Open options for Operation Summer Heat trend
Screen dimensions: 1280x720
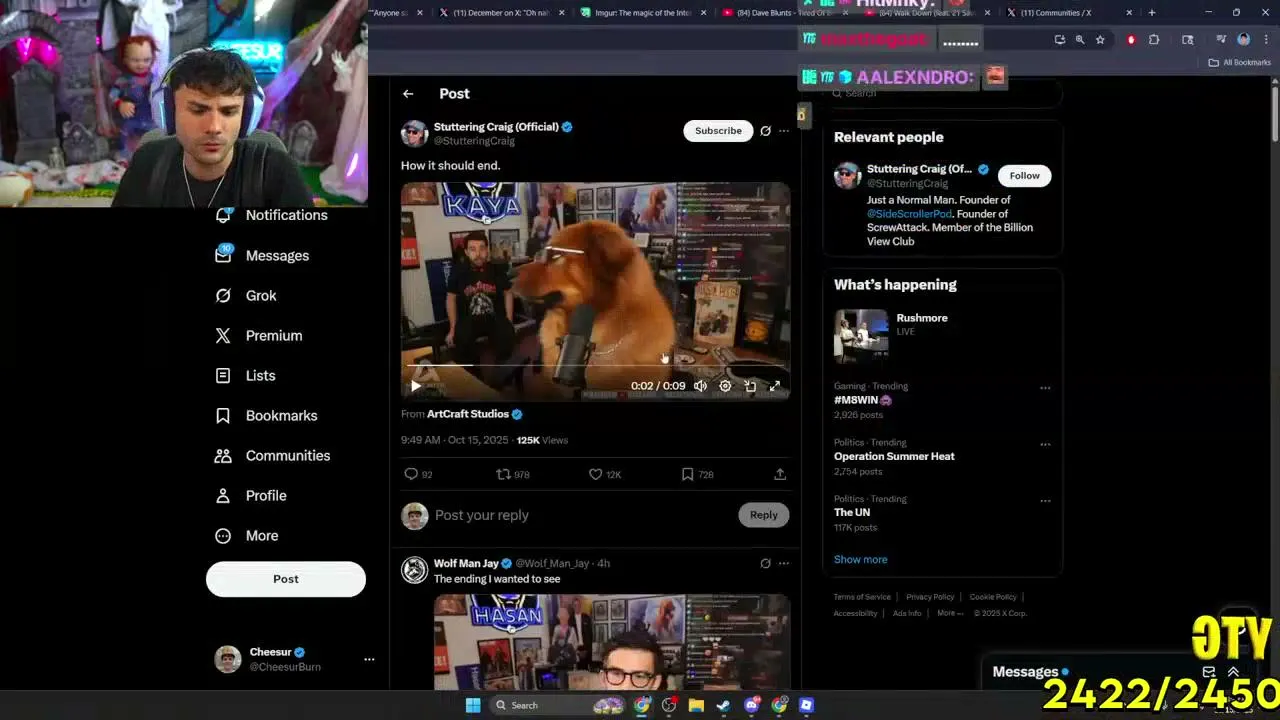(1045, 444)
